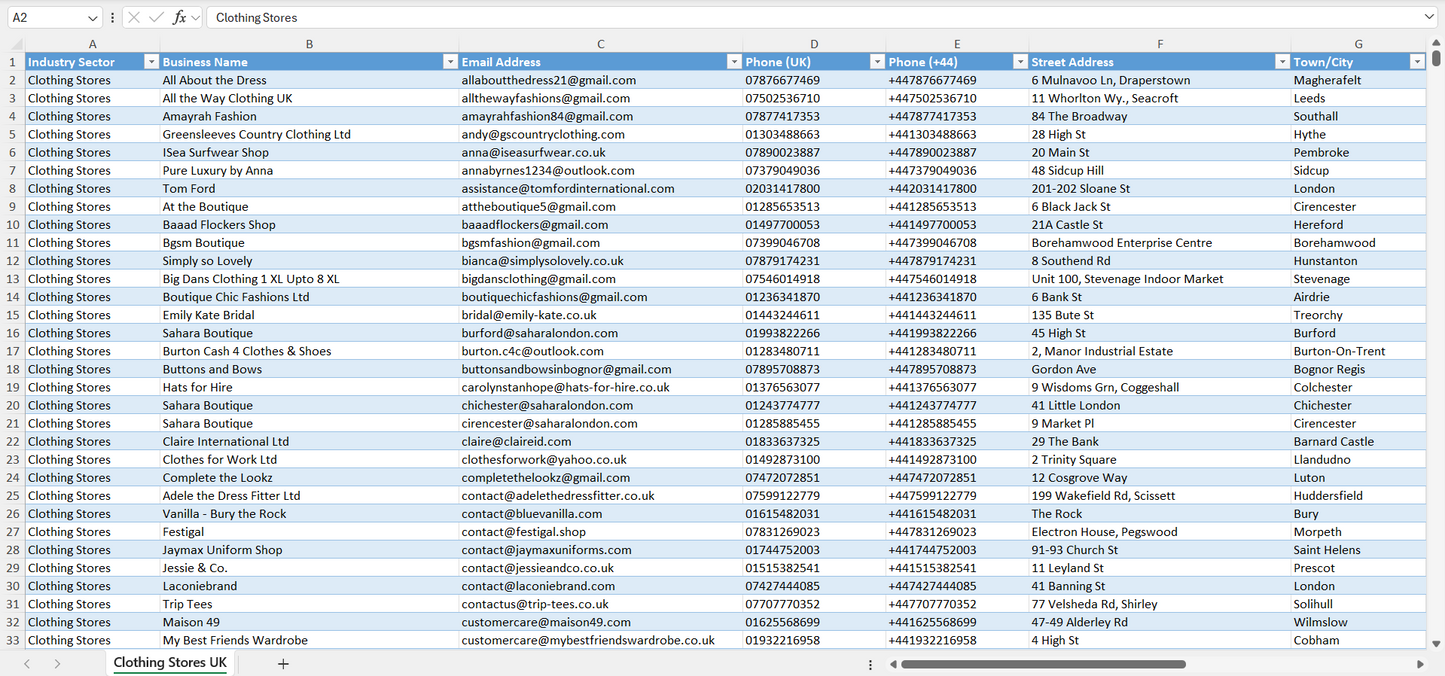Click the sheet tab bar splitter dots
The width and height of the screenshot is (1445, 676).
coord(870,664)
